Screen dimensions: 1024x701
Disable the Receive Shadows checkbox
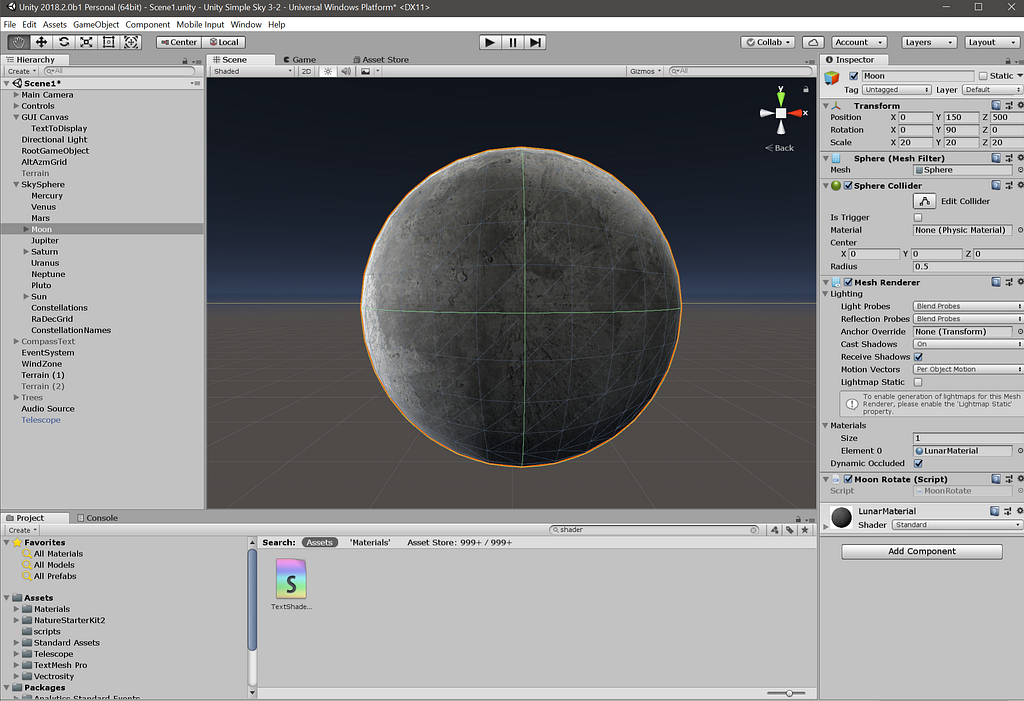[x=918, y=357]
